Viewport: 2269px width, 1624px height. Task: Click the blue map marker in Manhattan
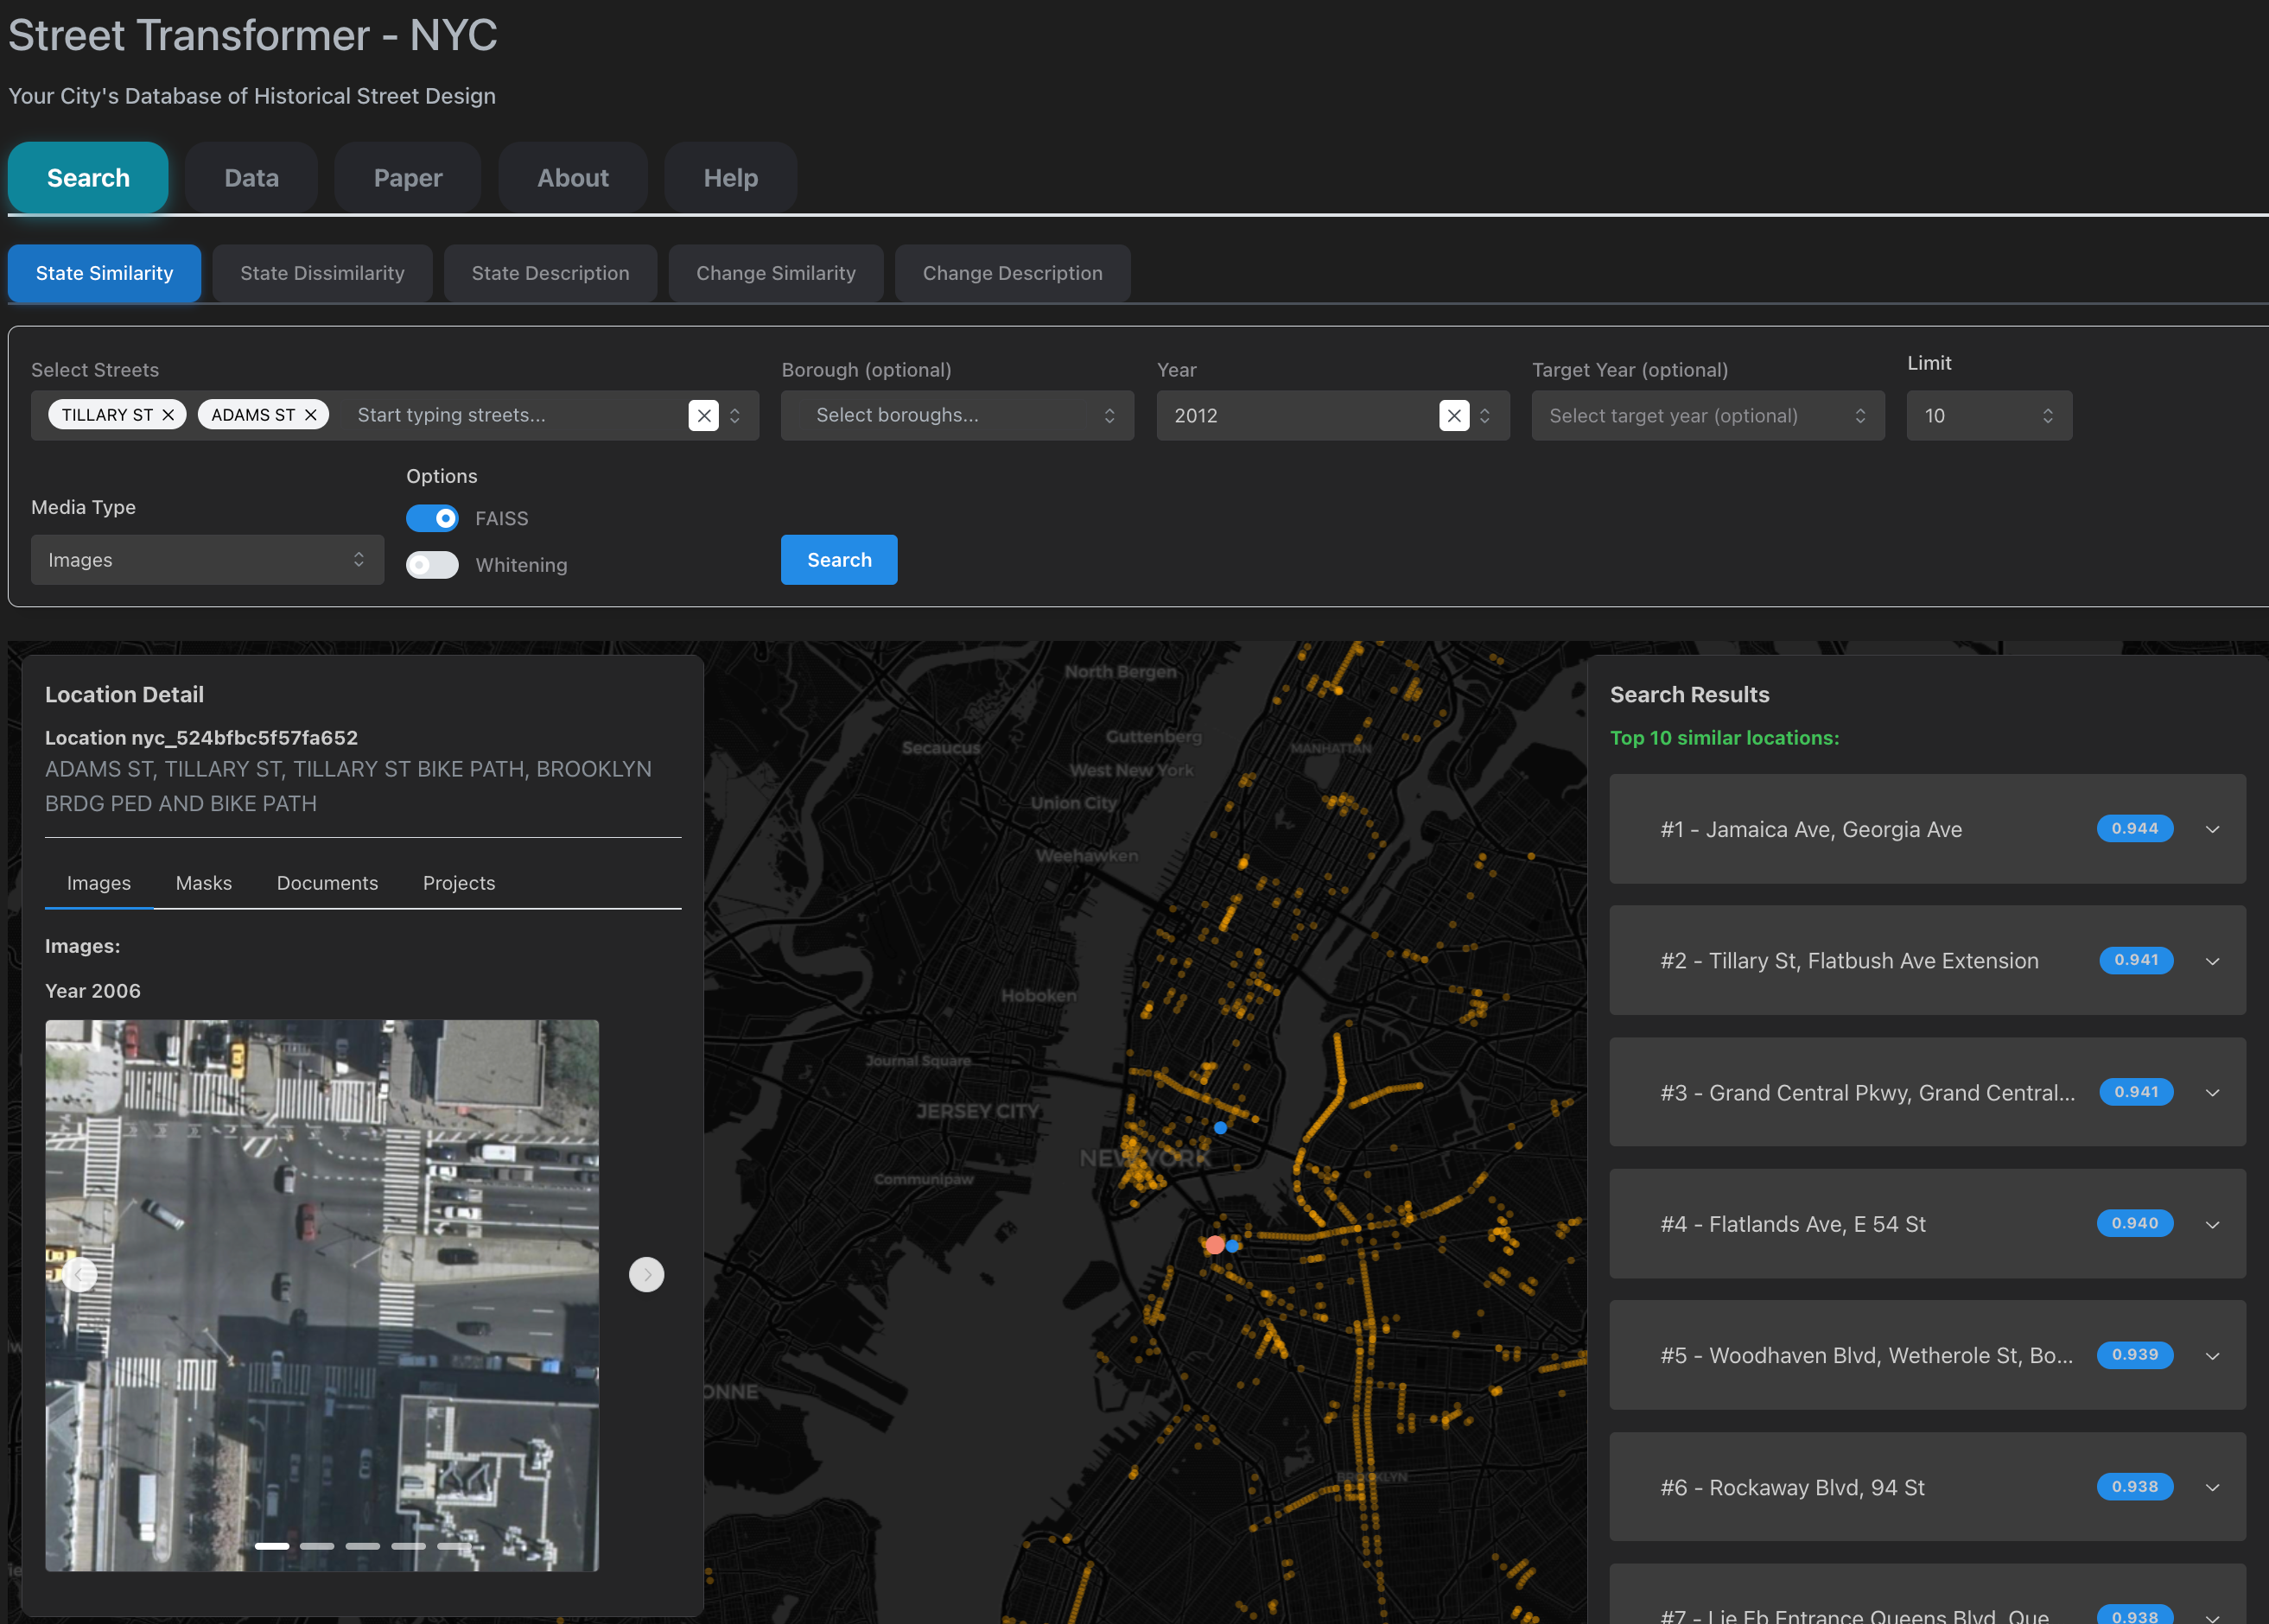coord(1220,1128)
